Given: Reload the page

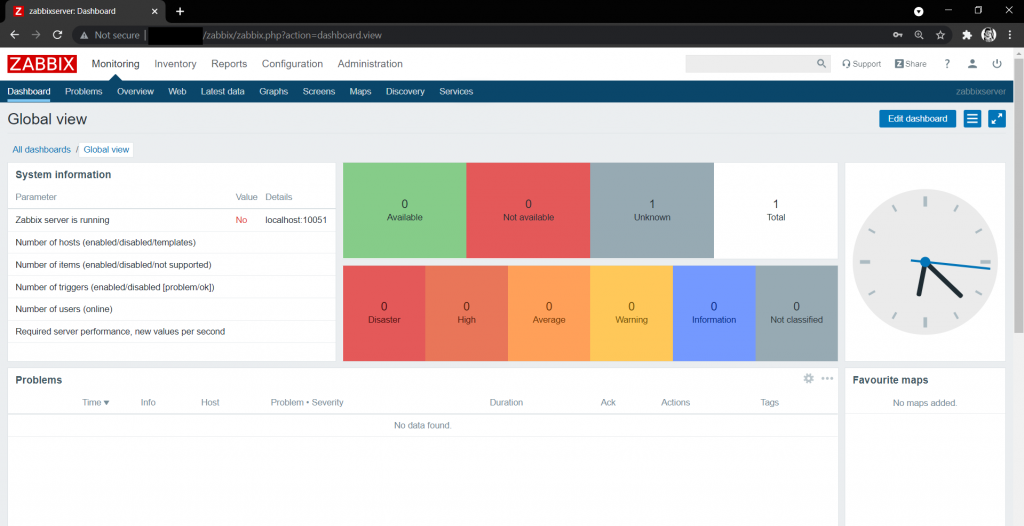Looking at the screenshot, I should [x=57, y=35].
